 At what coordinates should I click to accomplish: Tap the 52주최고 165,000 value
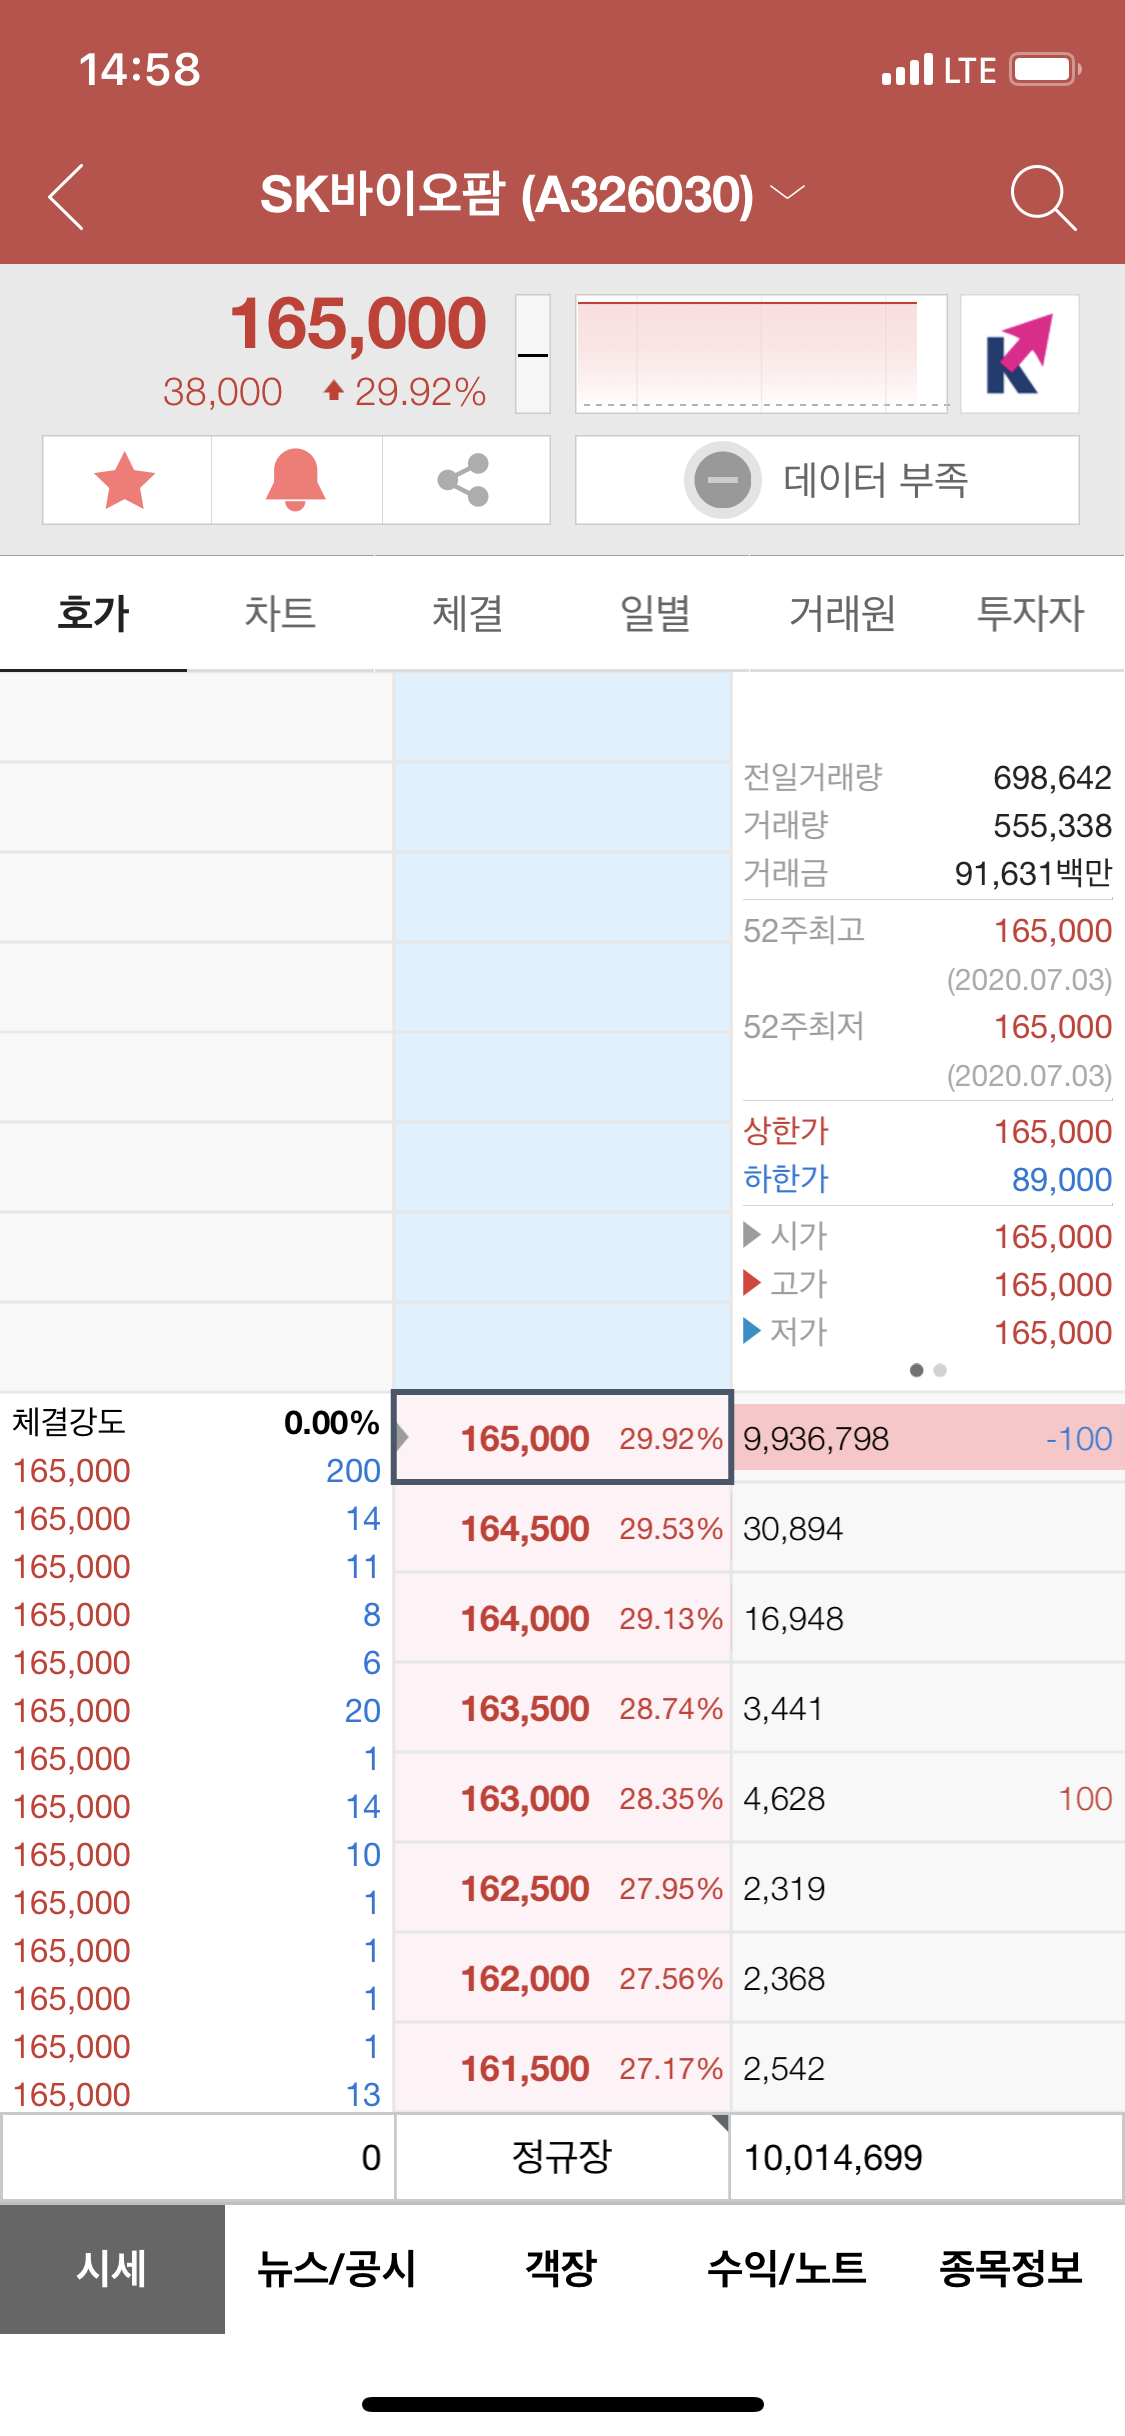coord(1053,930)
